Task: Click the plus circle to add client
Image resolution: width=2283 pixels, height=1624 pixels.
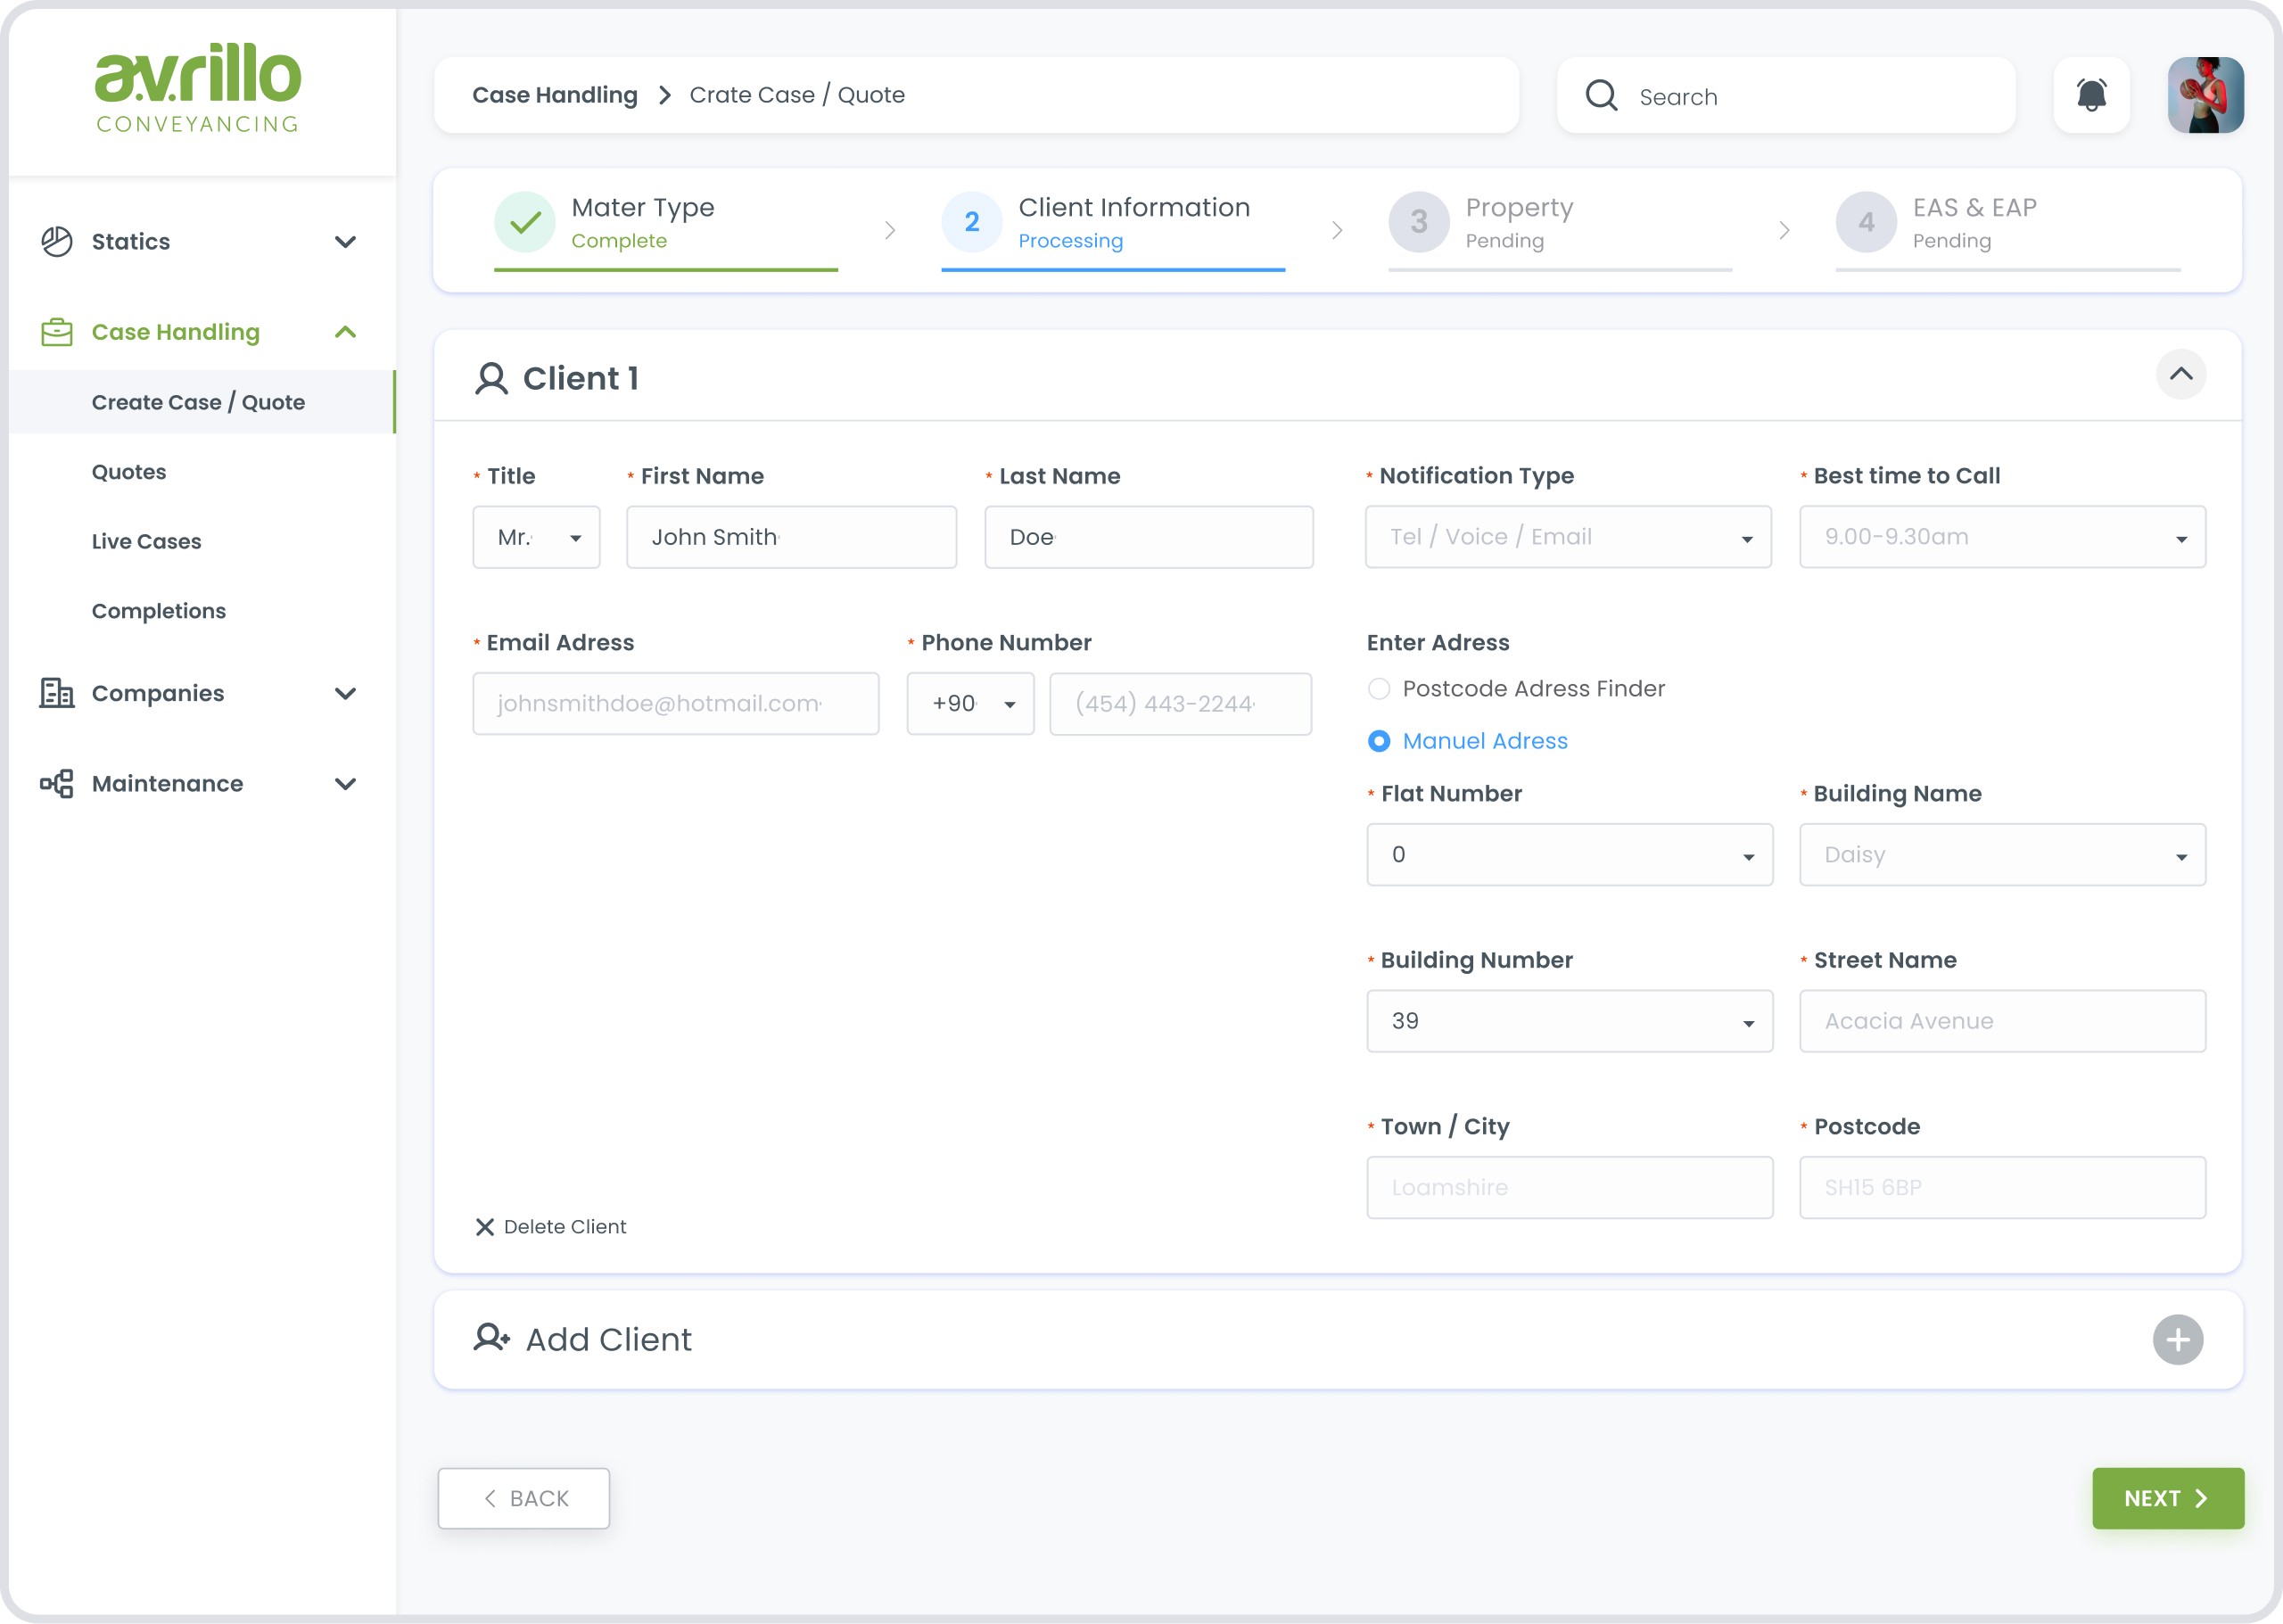Action: point(2178,1339)
